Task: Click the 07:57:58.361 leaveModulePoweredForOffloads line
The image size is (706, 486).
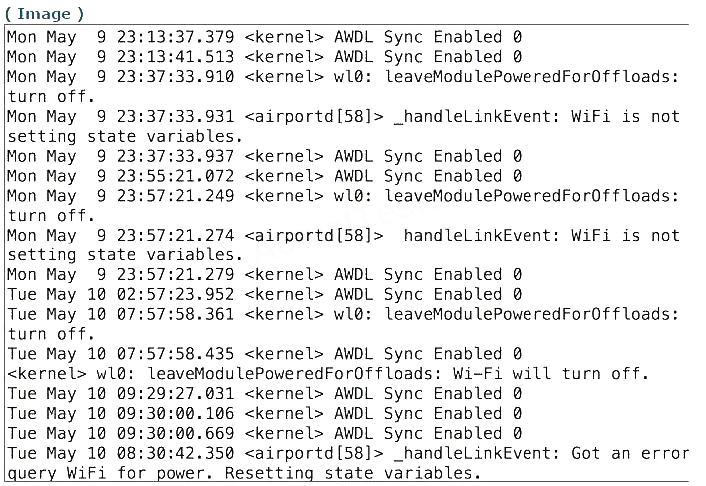Action: pyautogui.click(x=343, y=314)
